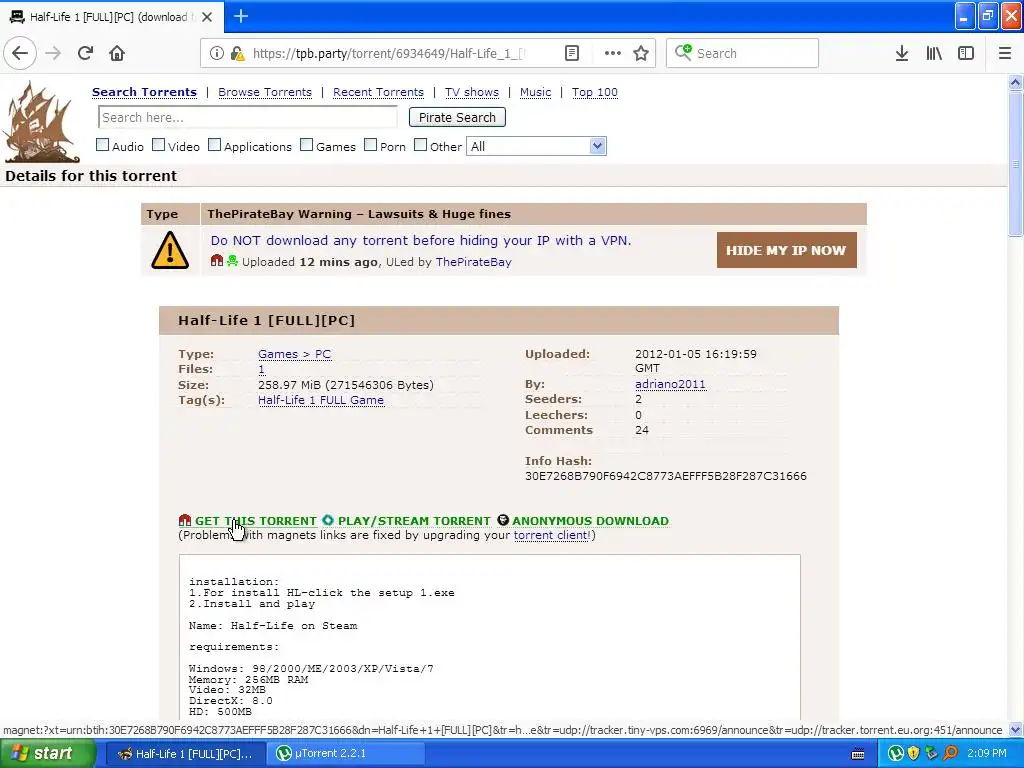Open the Downloads arrow icon in toolbar

tap(902, 53)
